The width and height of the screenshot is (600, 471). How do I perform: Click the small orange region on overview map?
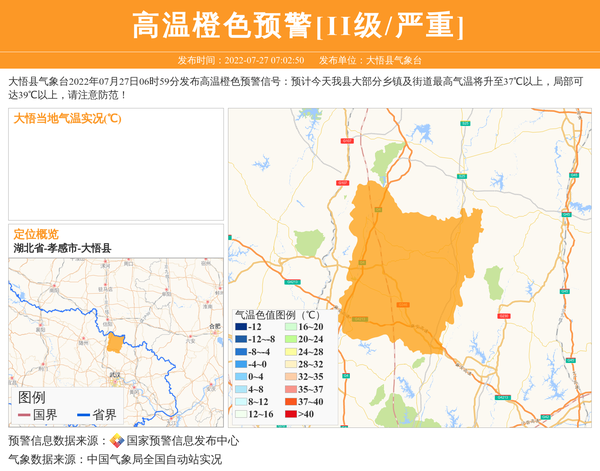pos(115,344)
